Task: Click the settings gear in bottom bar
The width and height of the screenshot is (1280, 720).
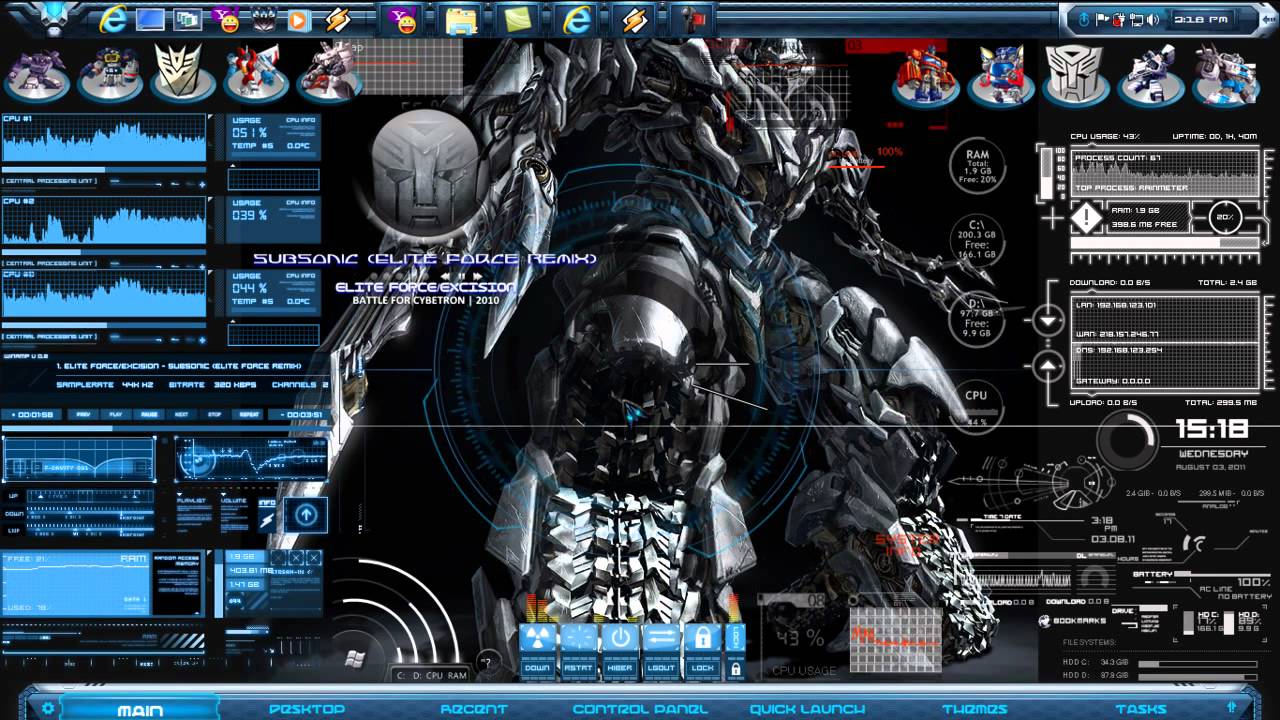Action: (x=47, y=708)
